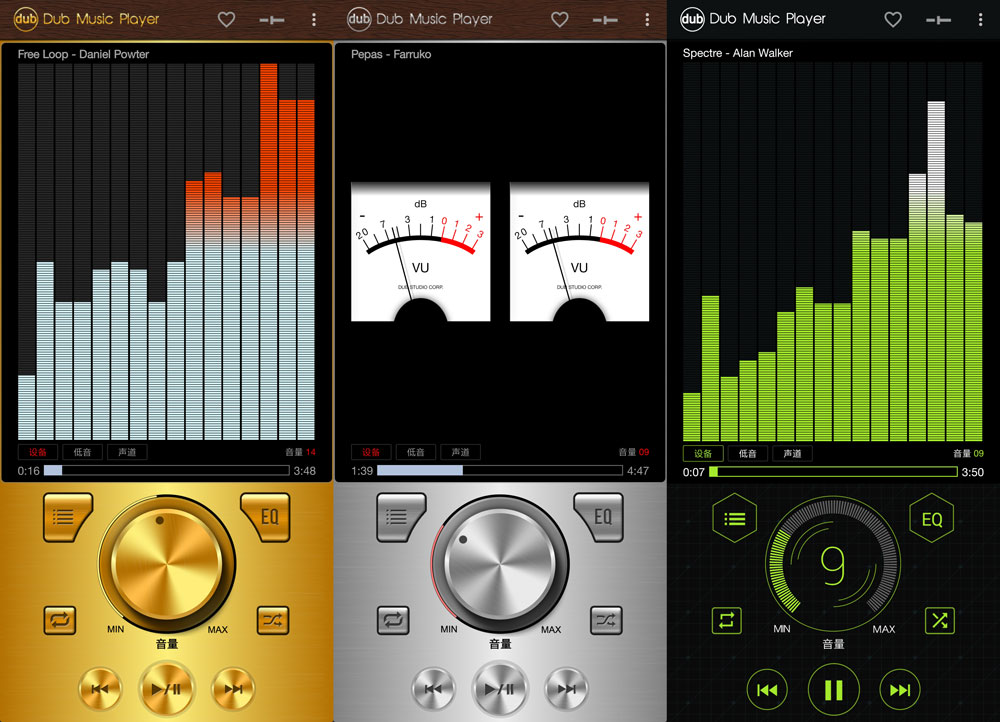Toggle shuffle mode in green player
The width and height of the screenshot is (1000, 722).
(939, 621)
